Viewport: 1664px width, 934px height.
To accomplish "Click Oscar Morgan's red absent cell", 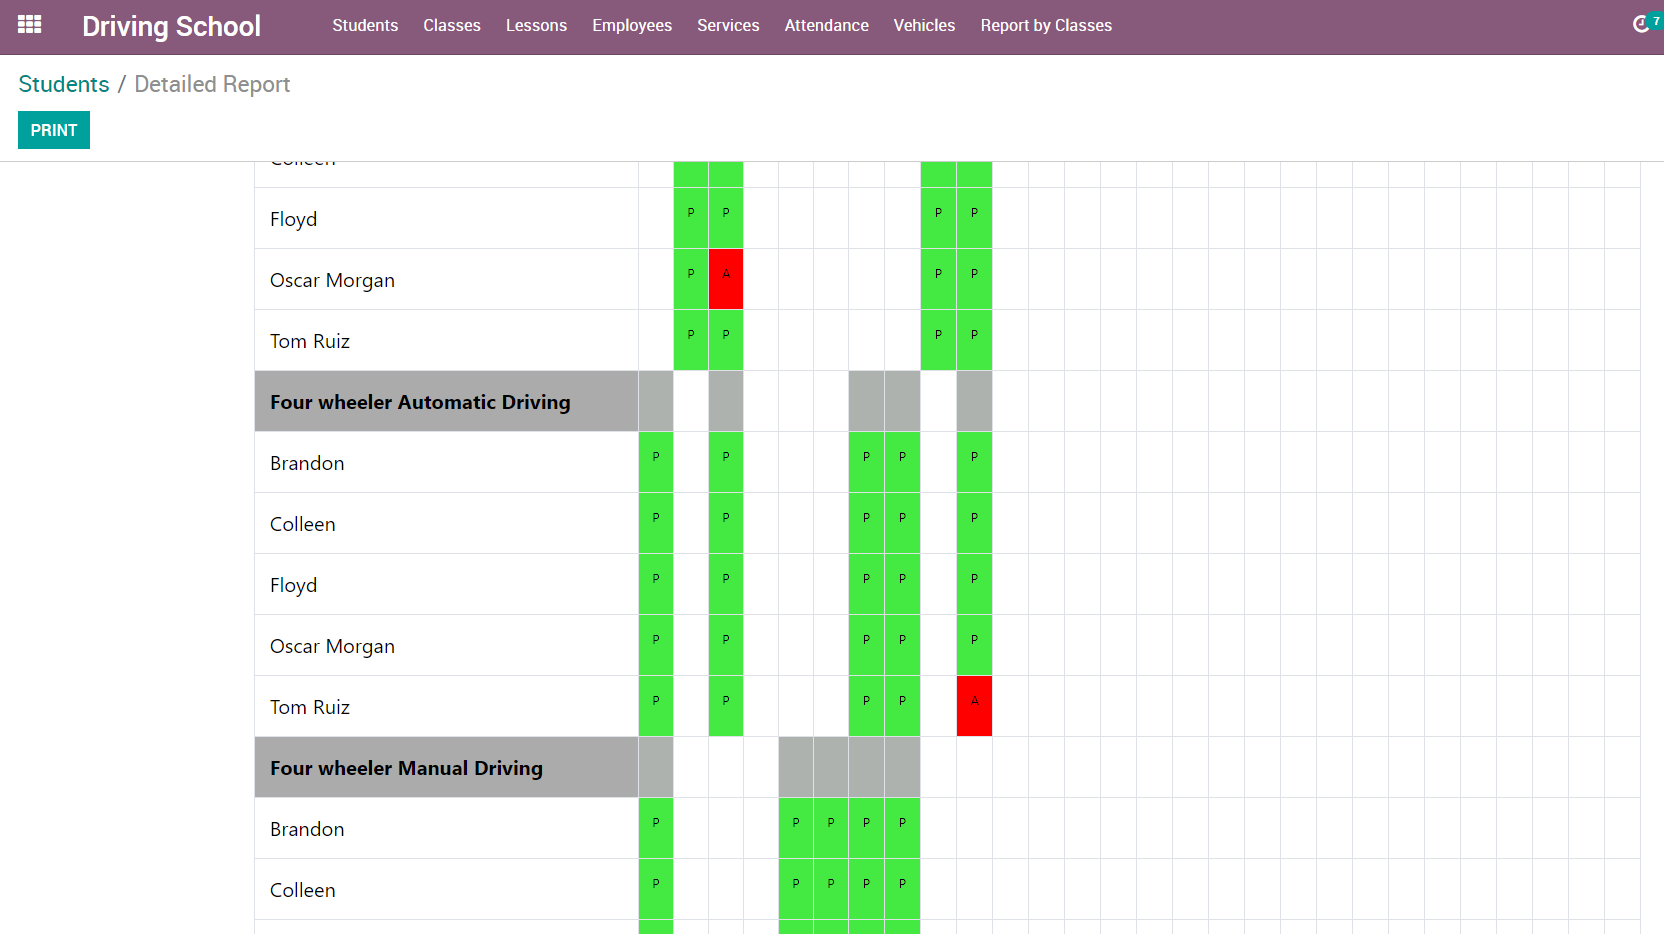I will (x=726, y=279).
